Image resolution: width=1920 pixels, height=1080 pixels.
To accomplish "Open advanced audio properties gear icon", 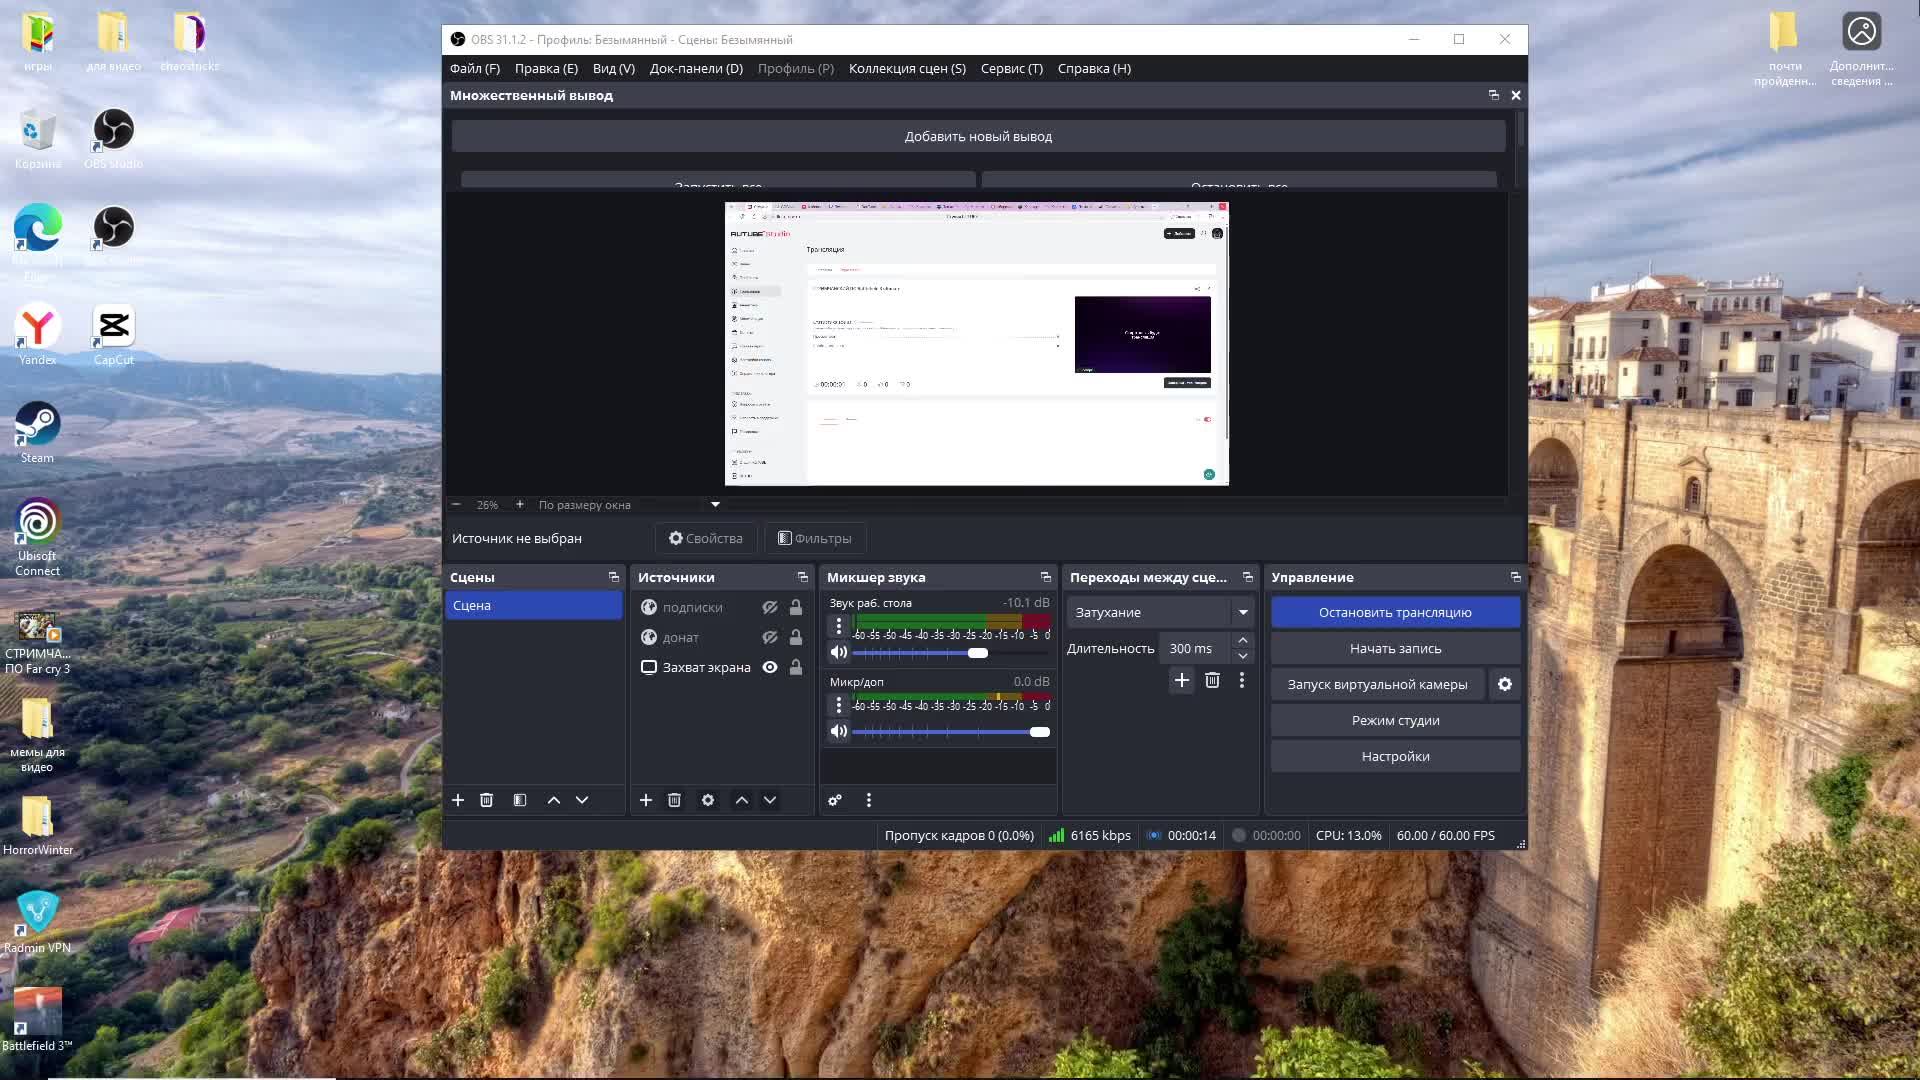I will click(x=835, y=800).
